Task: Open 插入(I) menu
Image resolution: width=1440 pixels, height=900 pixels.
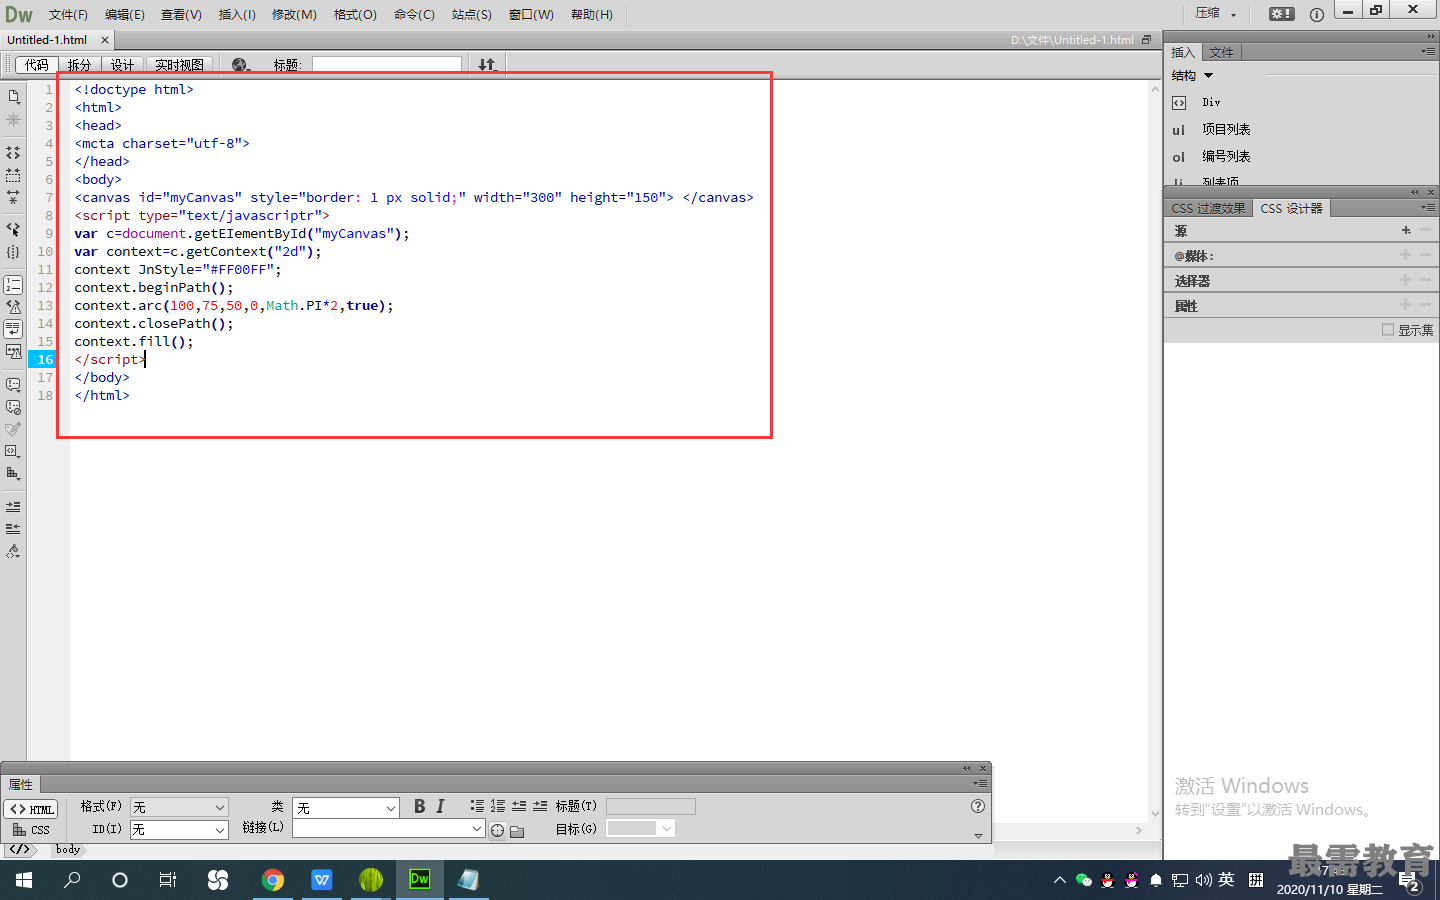Action: [237, 15]
